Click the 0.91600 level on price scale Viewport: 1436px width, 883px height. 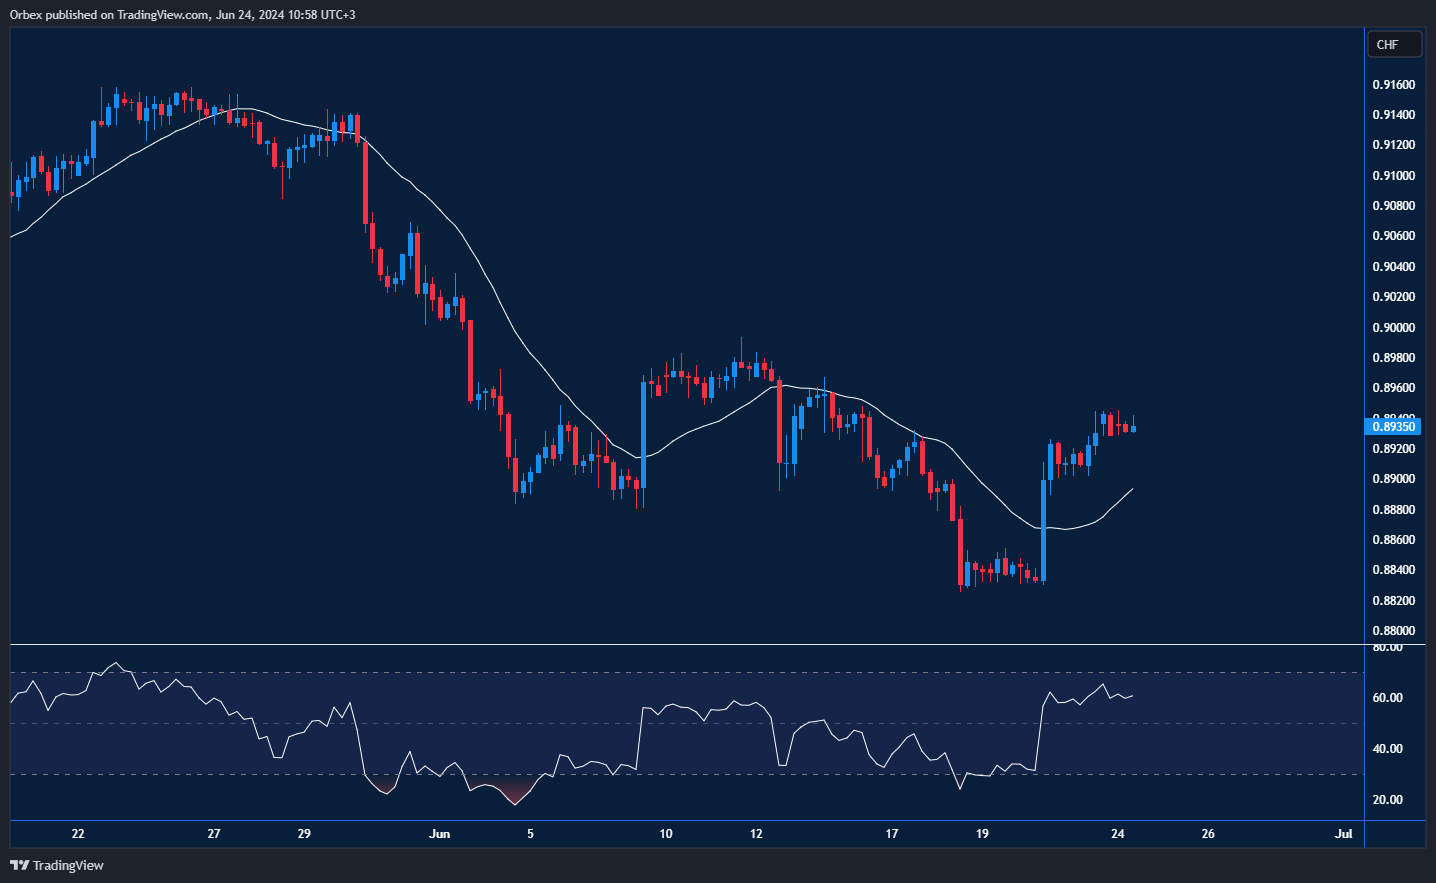[1393, 85]
